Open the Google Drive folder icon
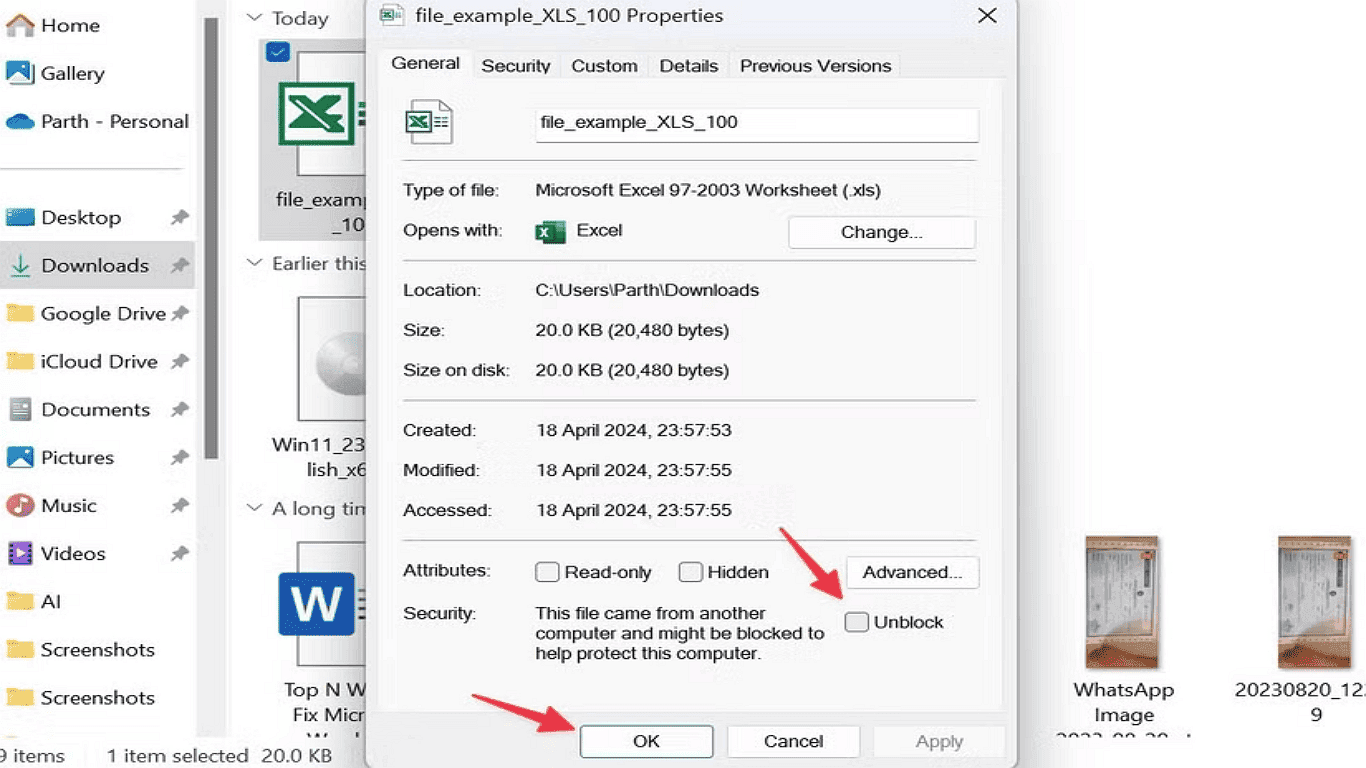 20,313
